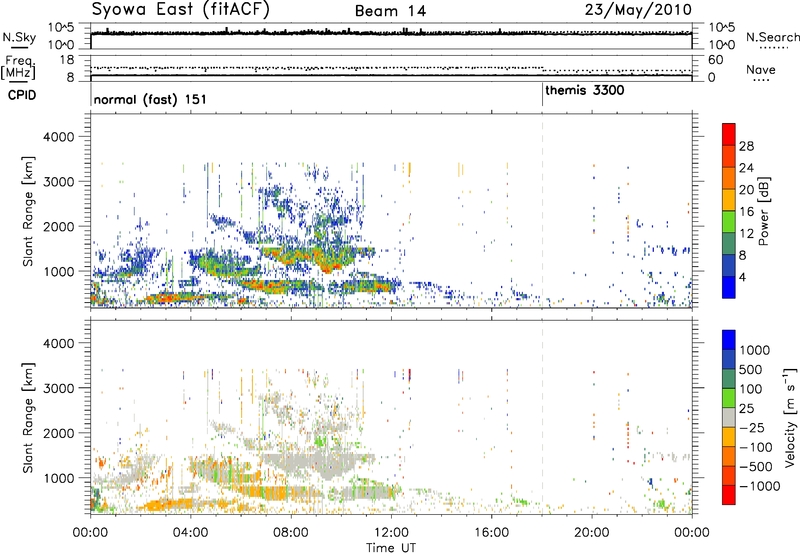The width and height of the screenshot is (800, 554).
Task: Click the "Velocity [m s-1]" colorbar title
Action: (x=790, y=417)
